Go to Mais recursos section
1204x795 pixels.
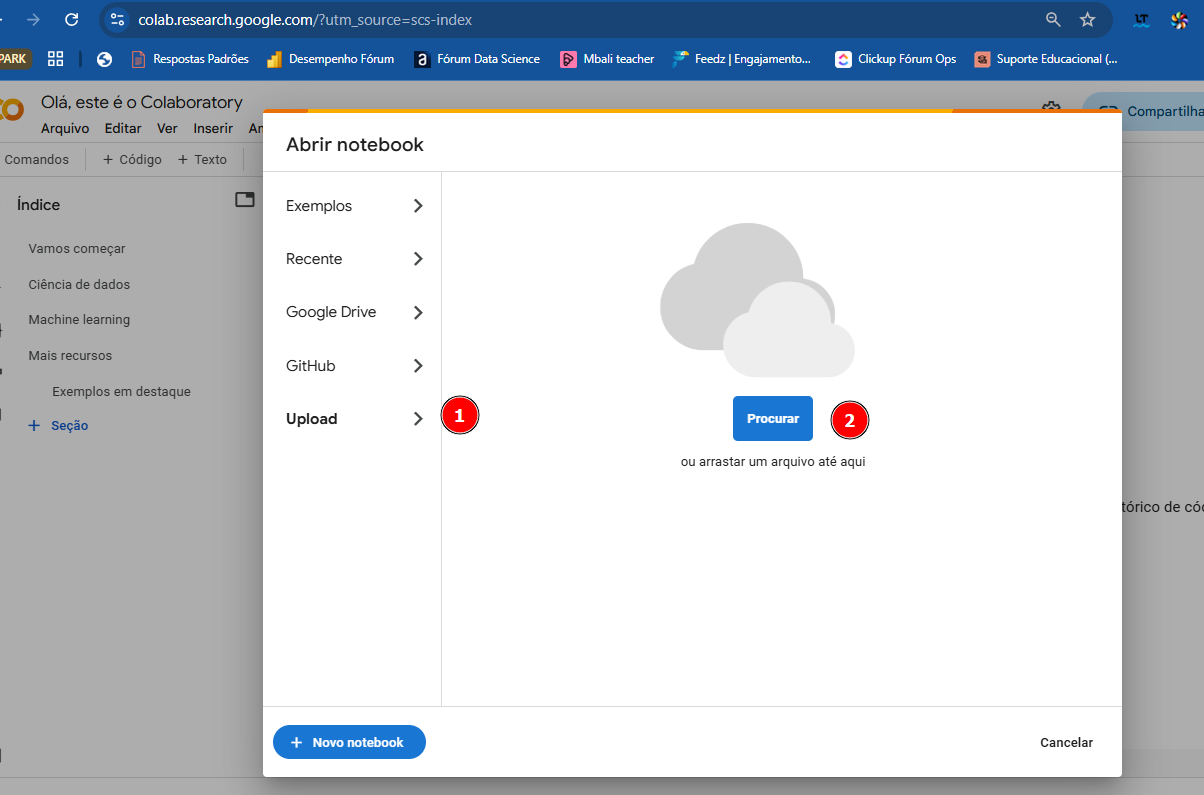tap(70, 355)
